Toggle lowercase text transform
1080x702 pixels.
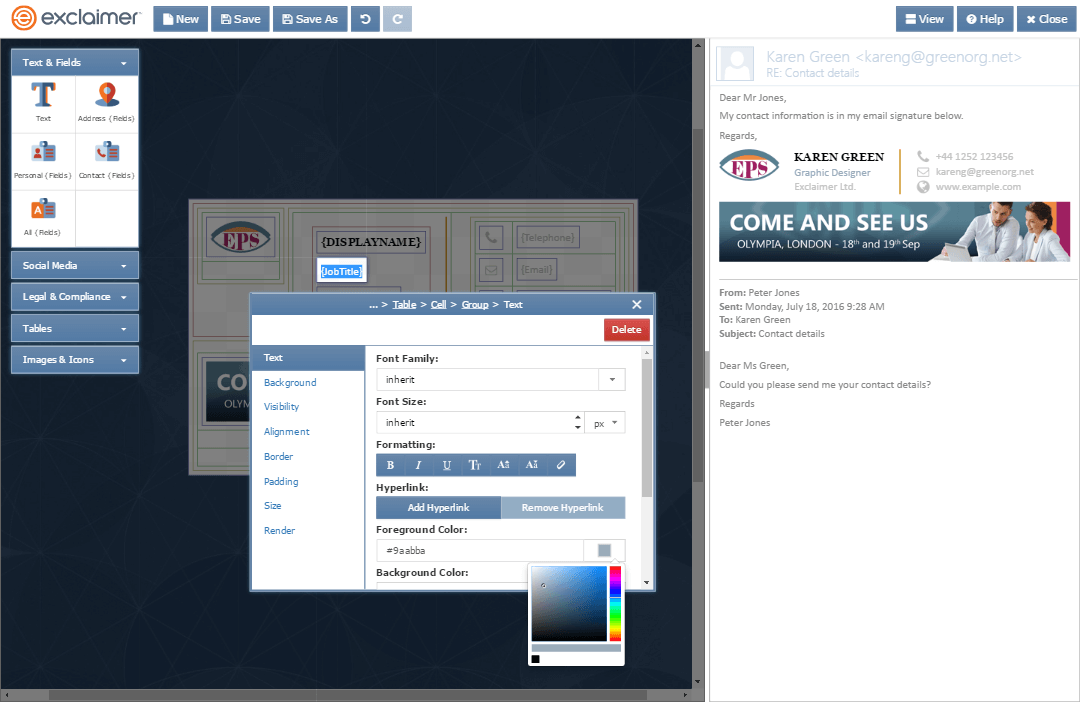point(532,465)
